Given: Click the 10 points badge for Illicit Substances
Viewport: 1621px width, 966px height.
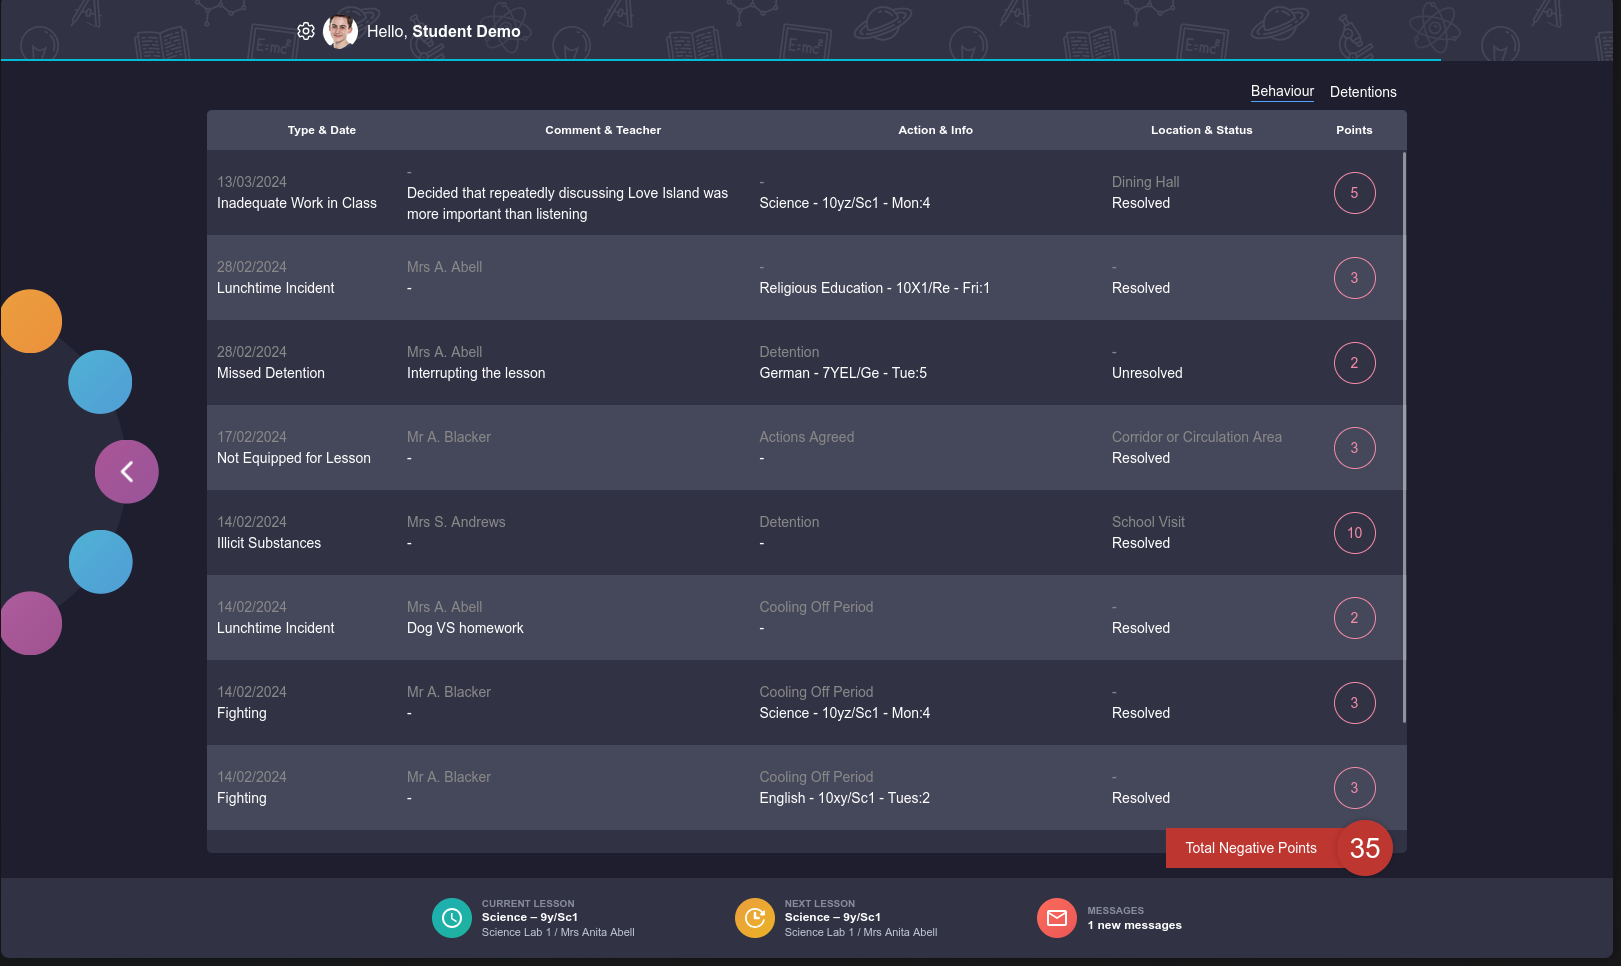Looking at the screenshot, I should point(1354,533).
